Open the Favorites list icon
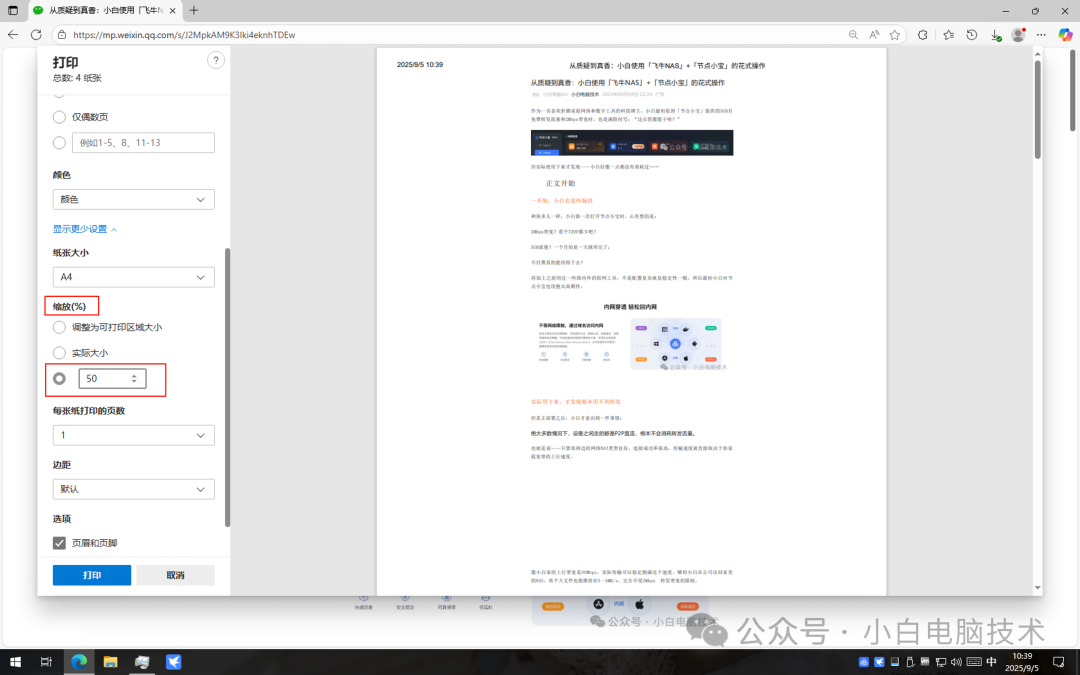This screenshot has height=675, width=1080. (x=948, y=34)
